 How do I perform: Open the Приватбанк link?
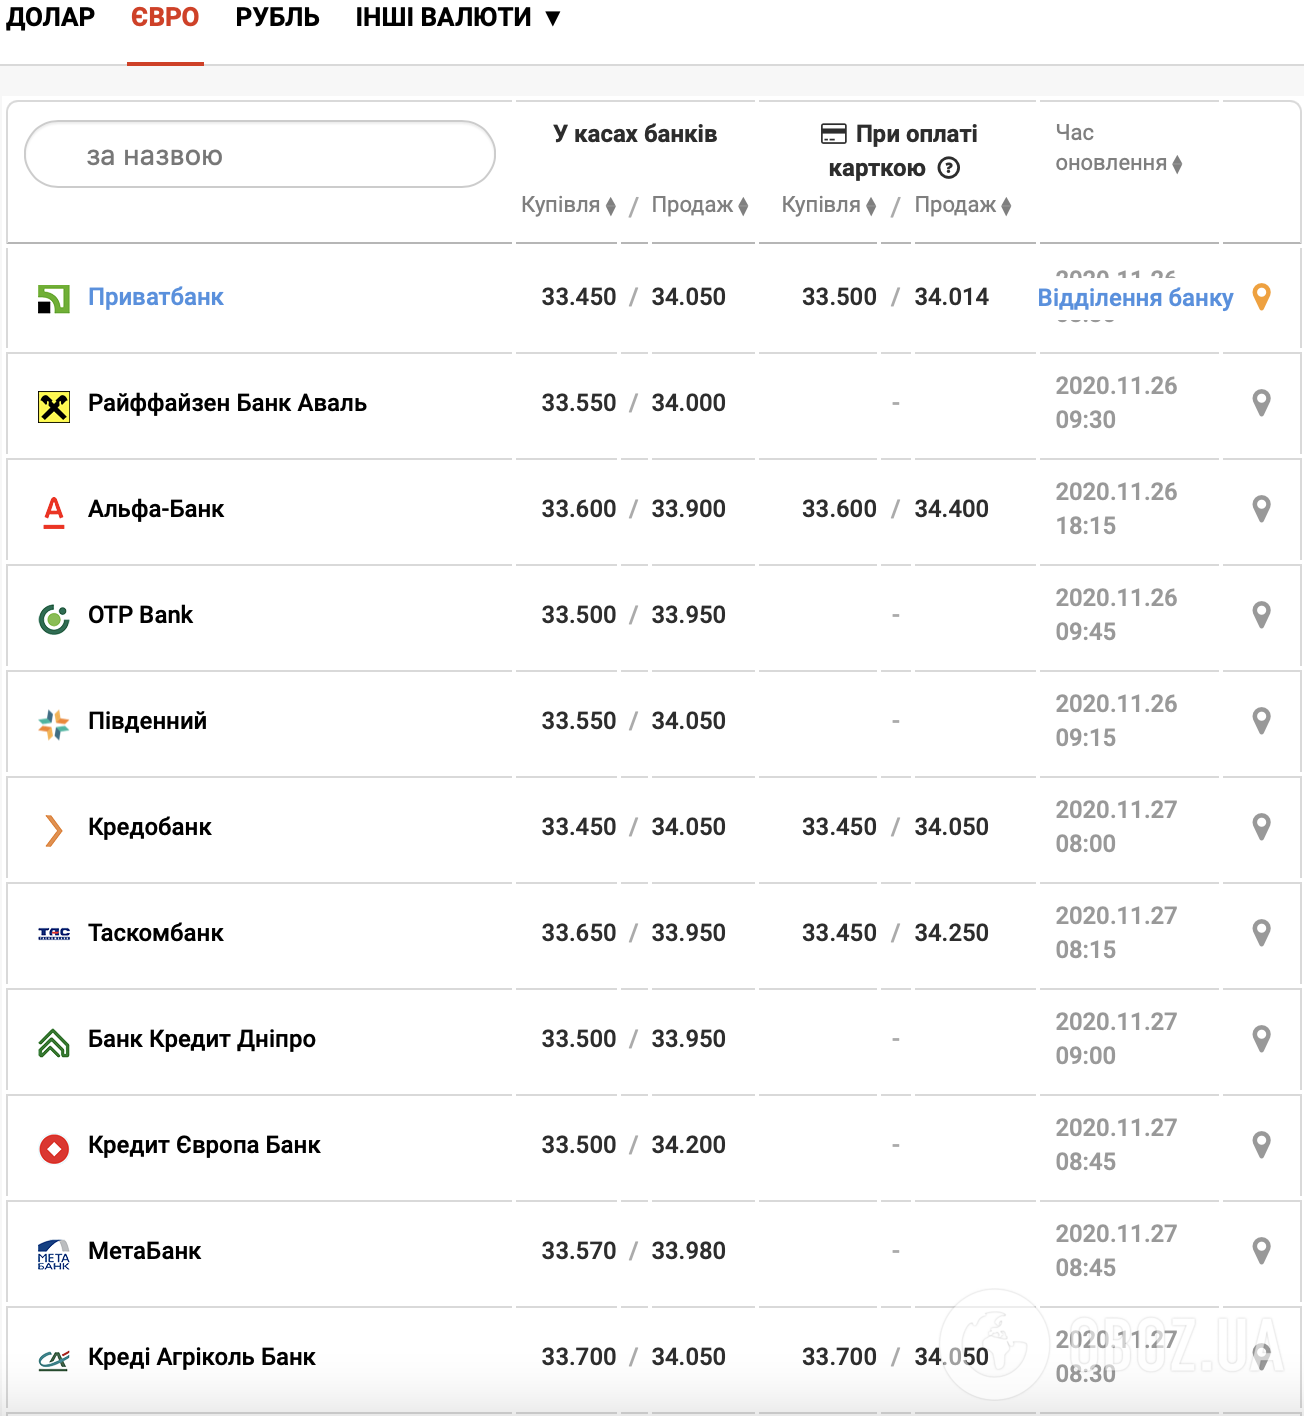pyautogui.click(x=156, y=297)
